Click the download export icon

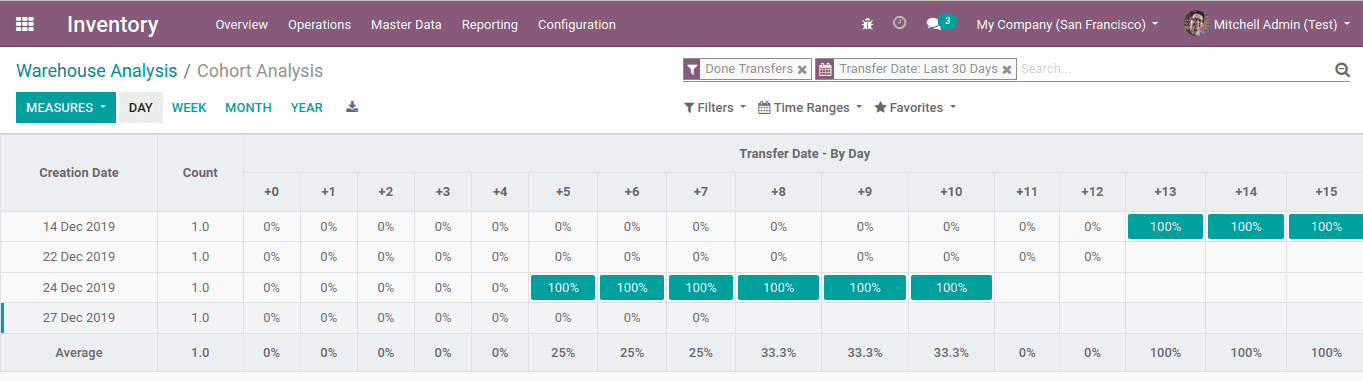pos(352,107)
